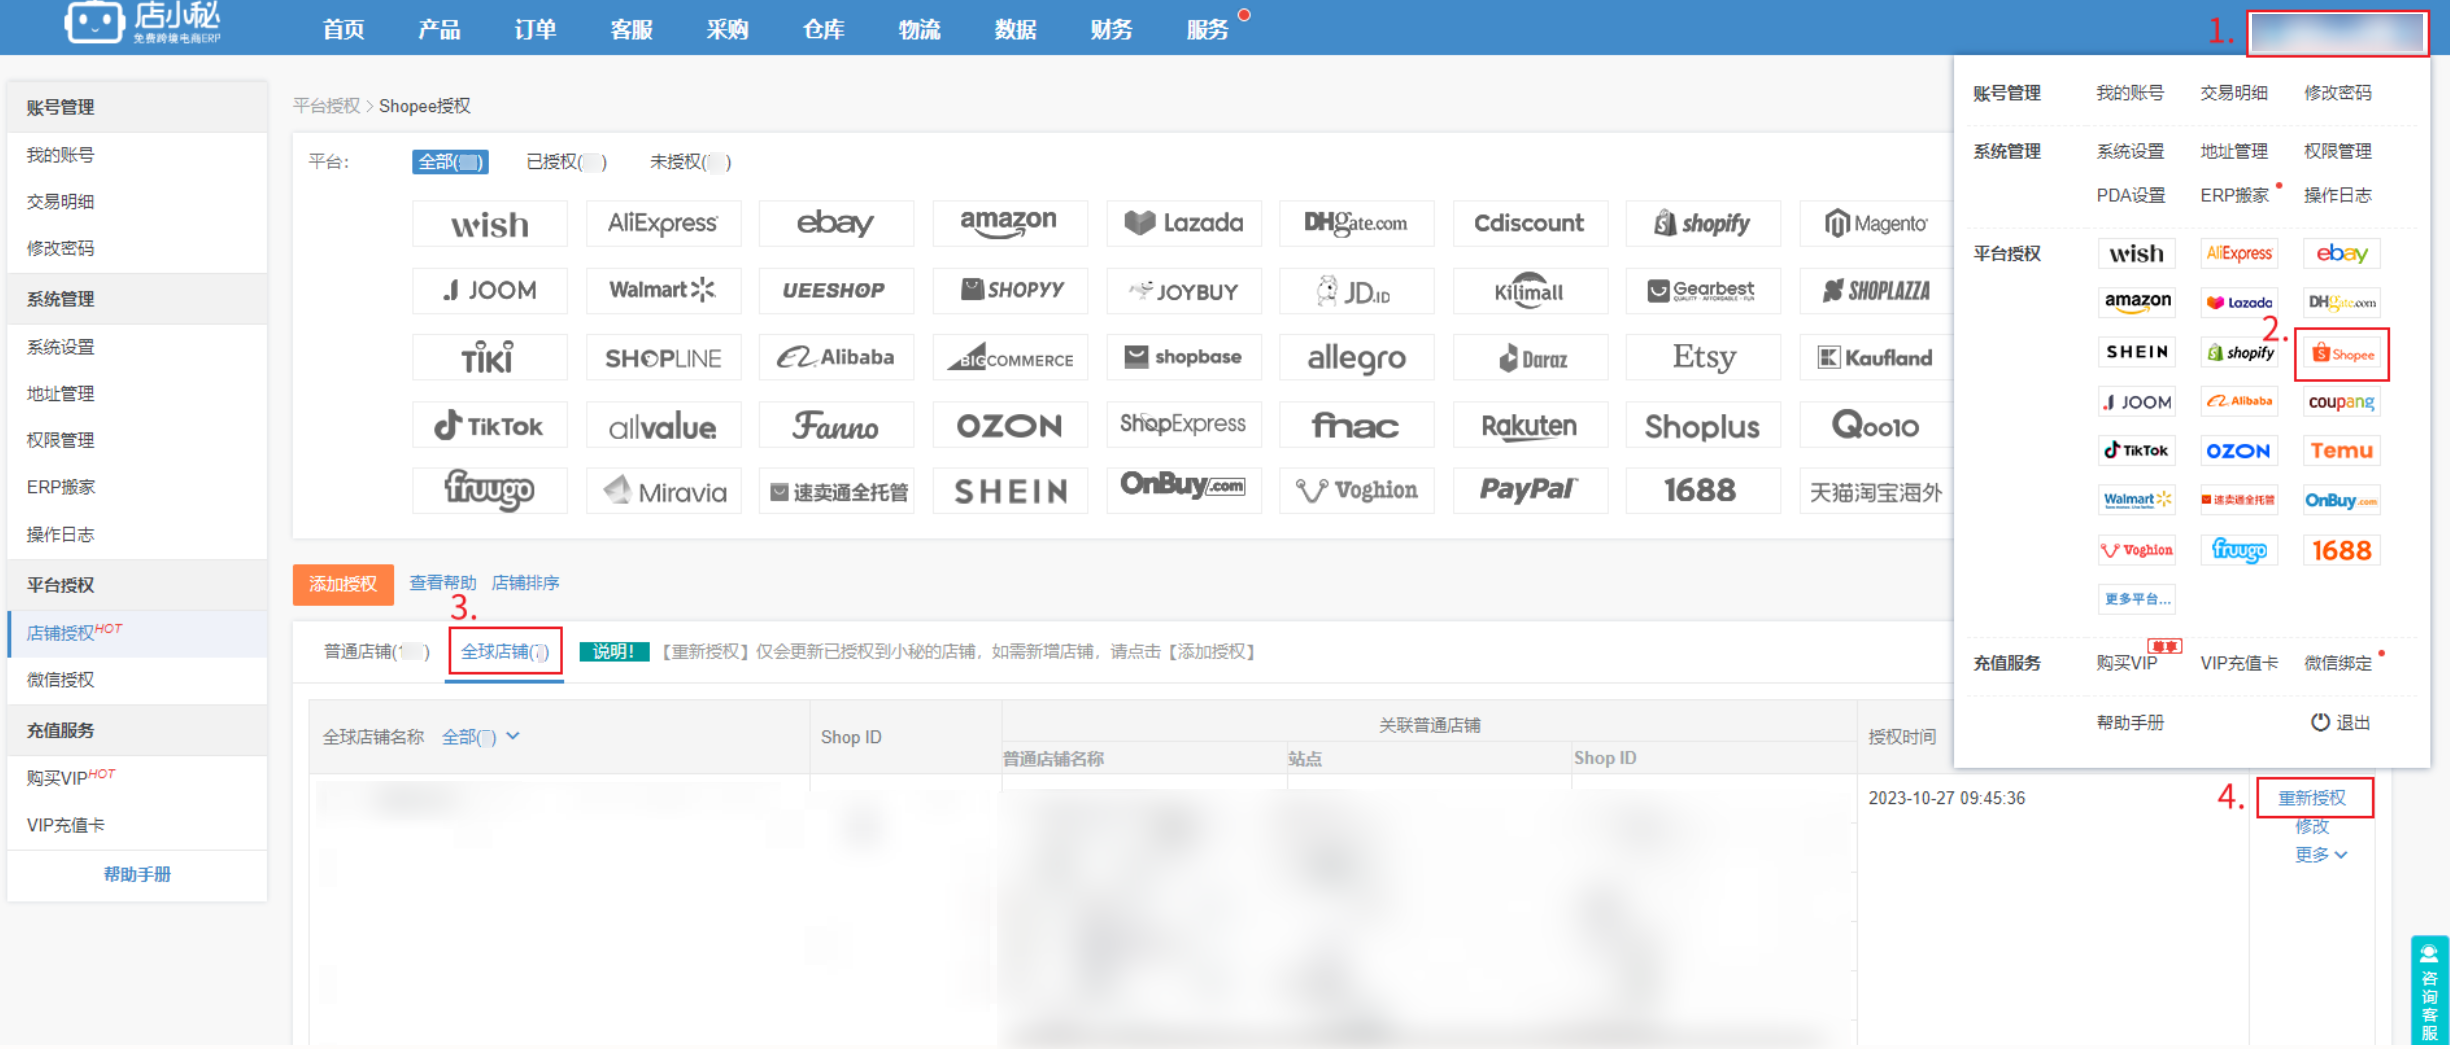Click the Rakuten platform logo
This screenshot has height=1049, width=2450.
[x=1529, y=426]
